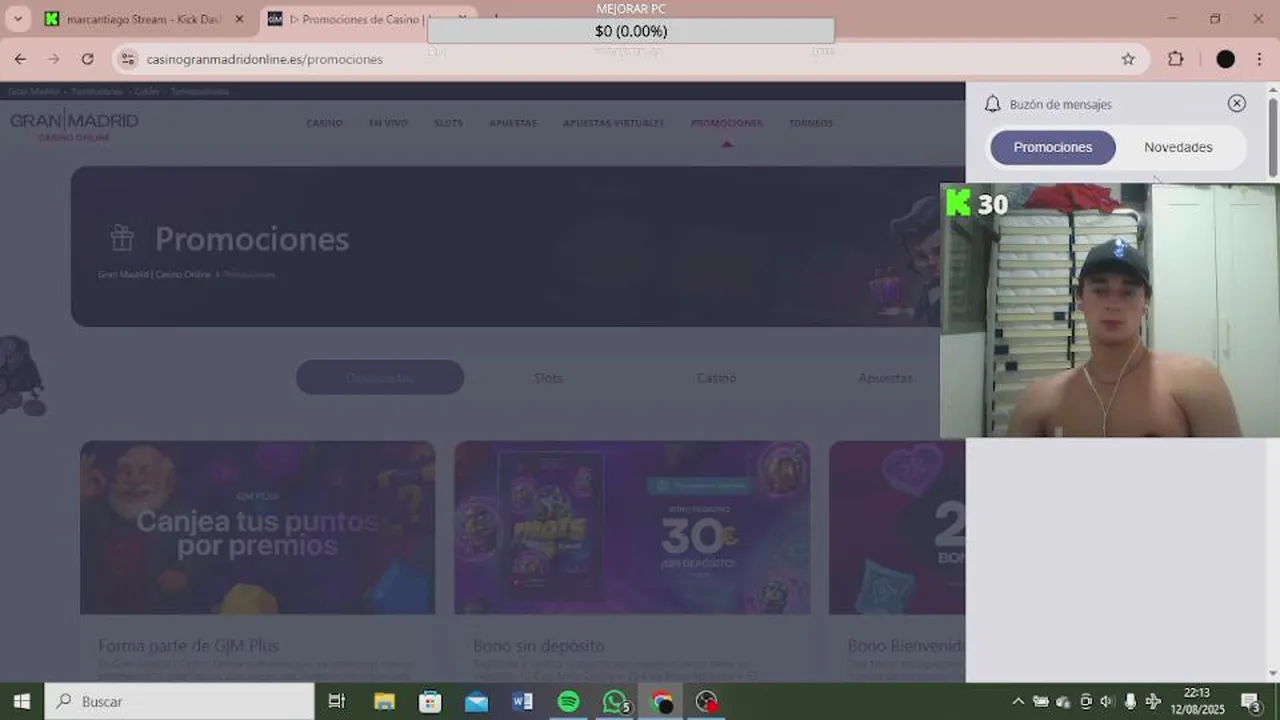
Task: Open the volume speaker tray icon
Action: pos(1108,702)
